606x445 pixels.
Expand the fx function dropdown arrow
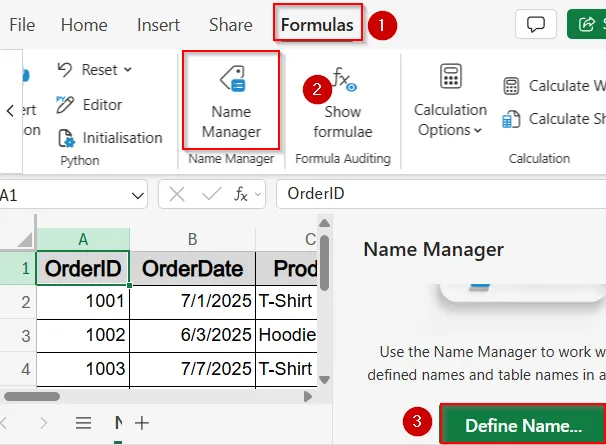258,194
